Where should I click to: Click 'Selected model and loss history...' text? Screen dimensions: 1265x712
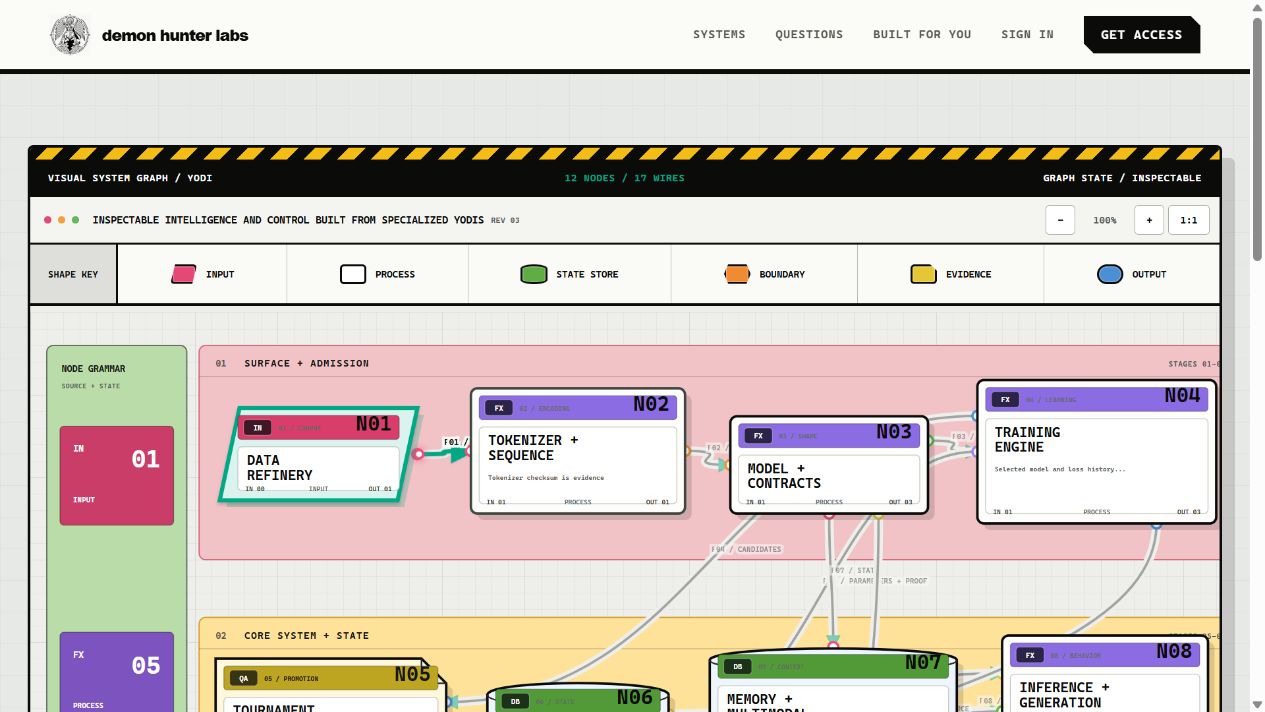point(1059,469)
